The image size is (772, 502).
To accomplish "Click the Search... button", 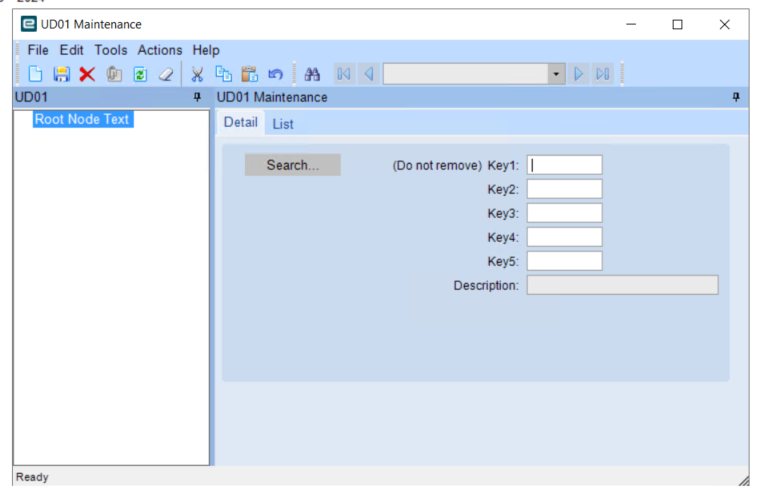I will click(x=292, y=165).
